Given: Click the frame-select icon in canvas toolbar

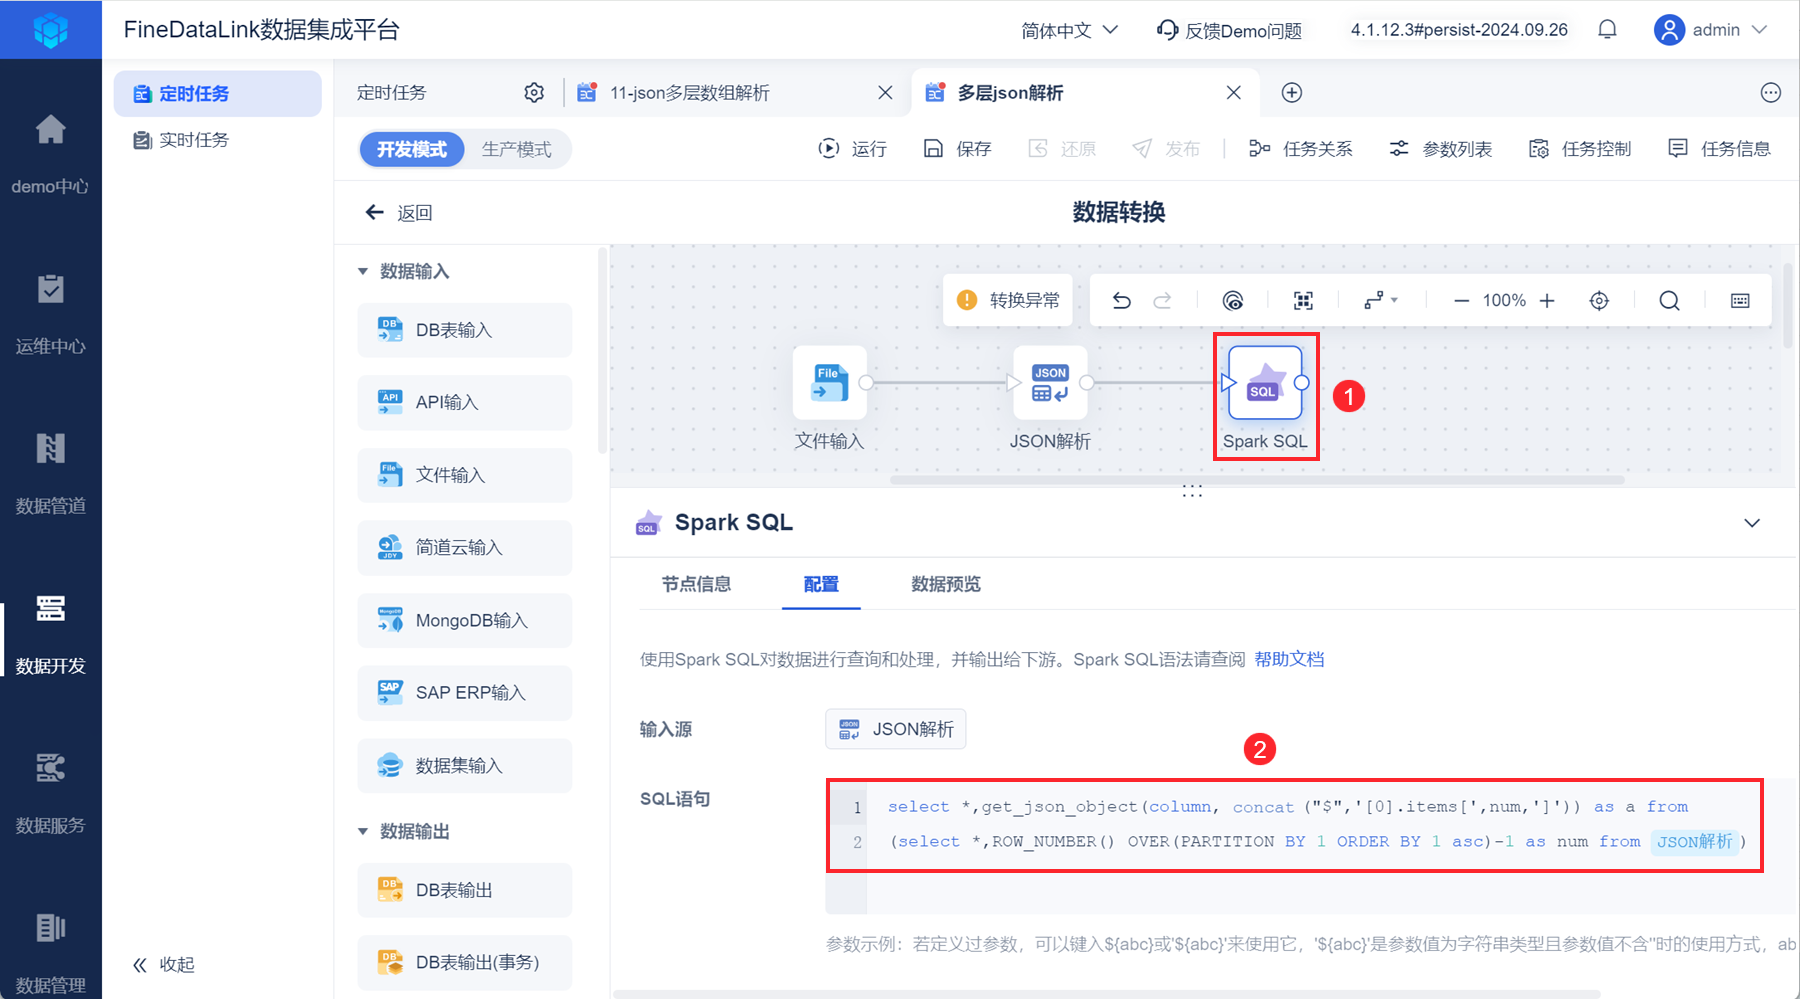Looking at the screenshot, I should pyautogui.click(x=1303, y=301).
